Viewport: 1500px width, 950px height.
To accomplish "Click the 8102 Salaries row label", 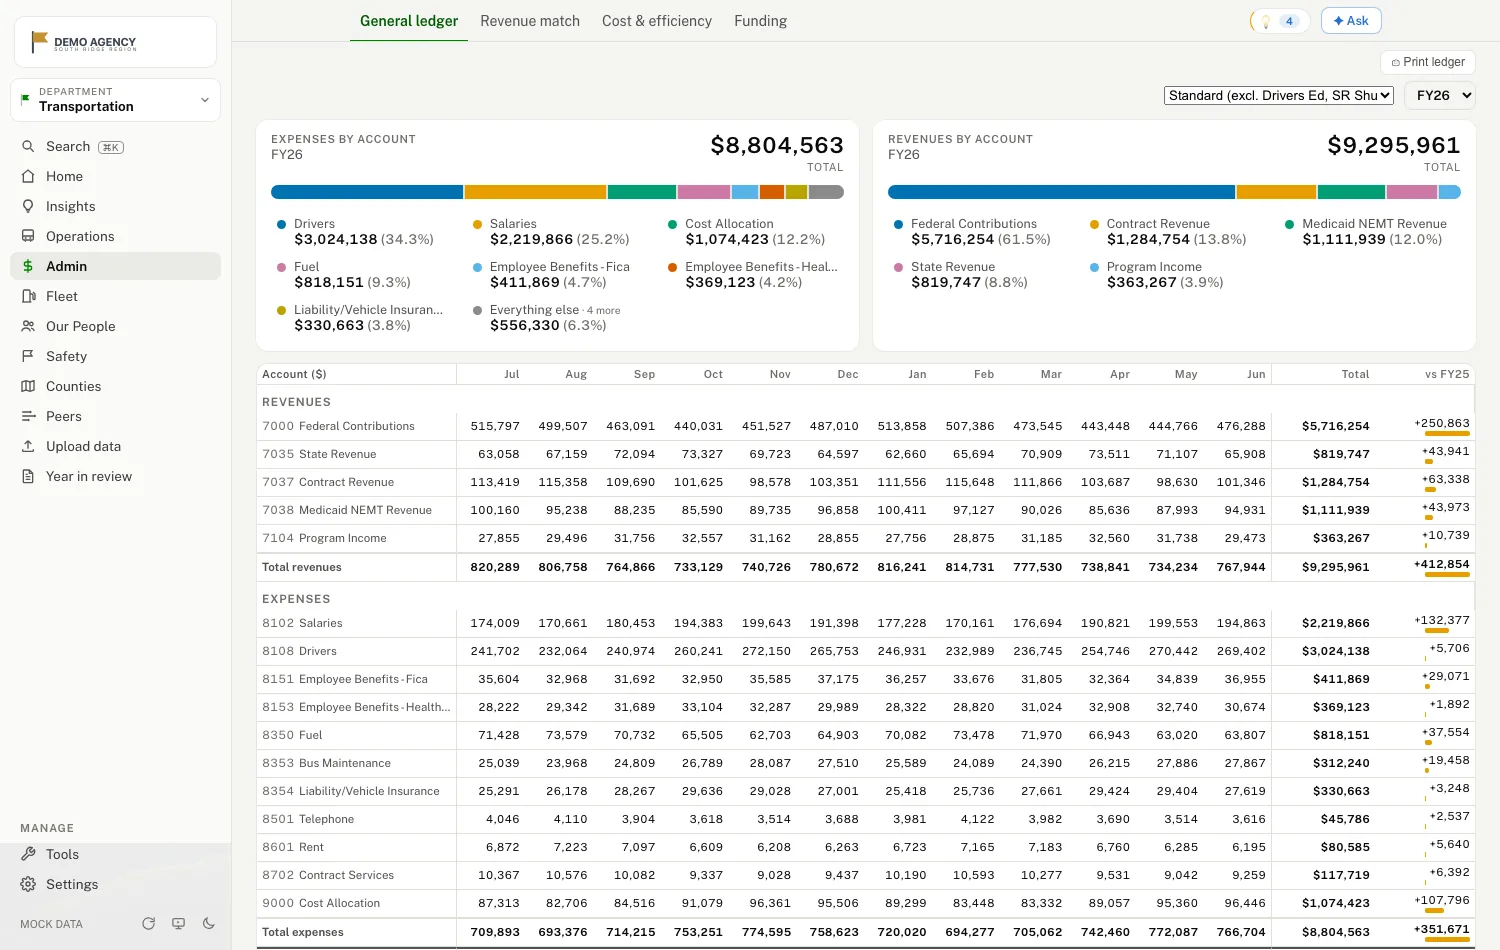I will [302, 623].
